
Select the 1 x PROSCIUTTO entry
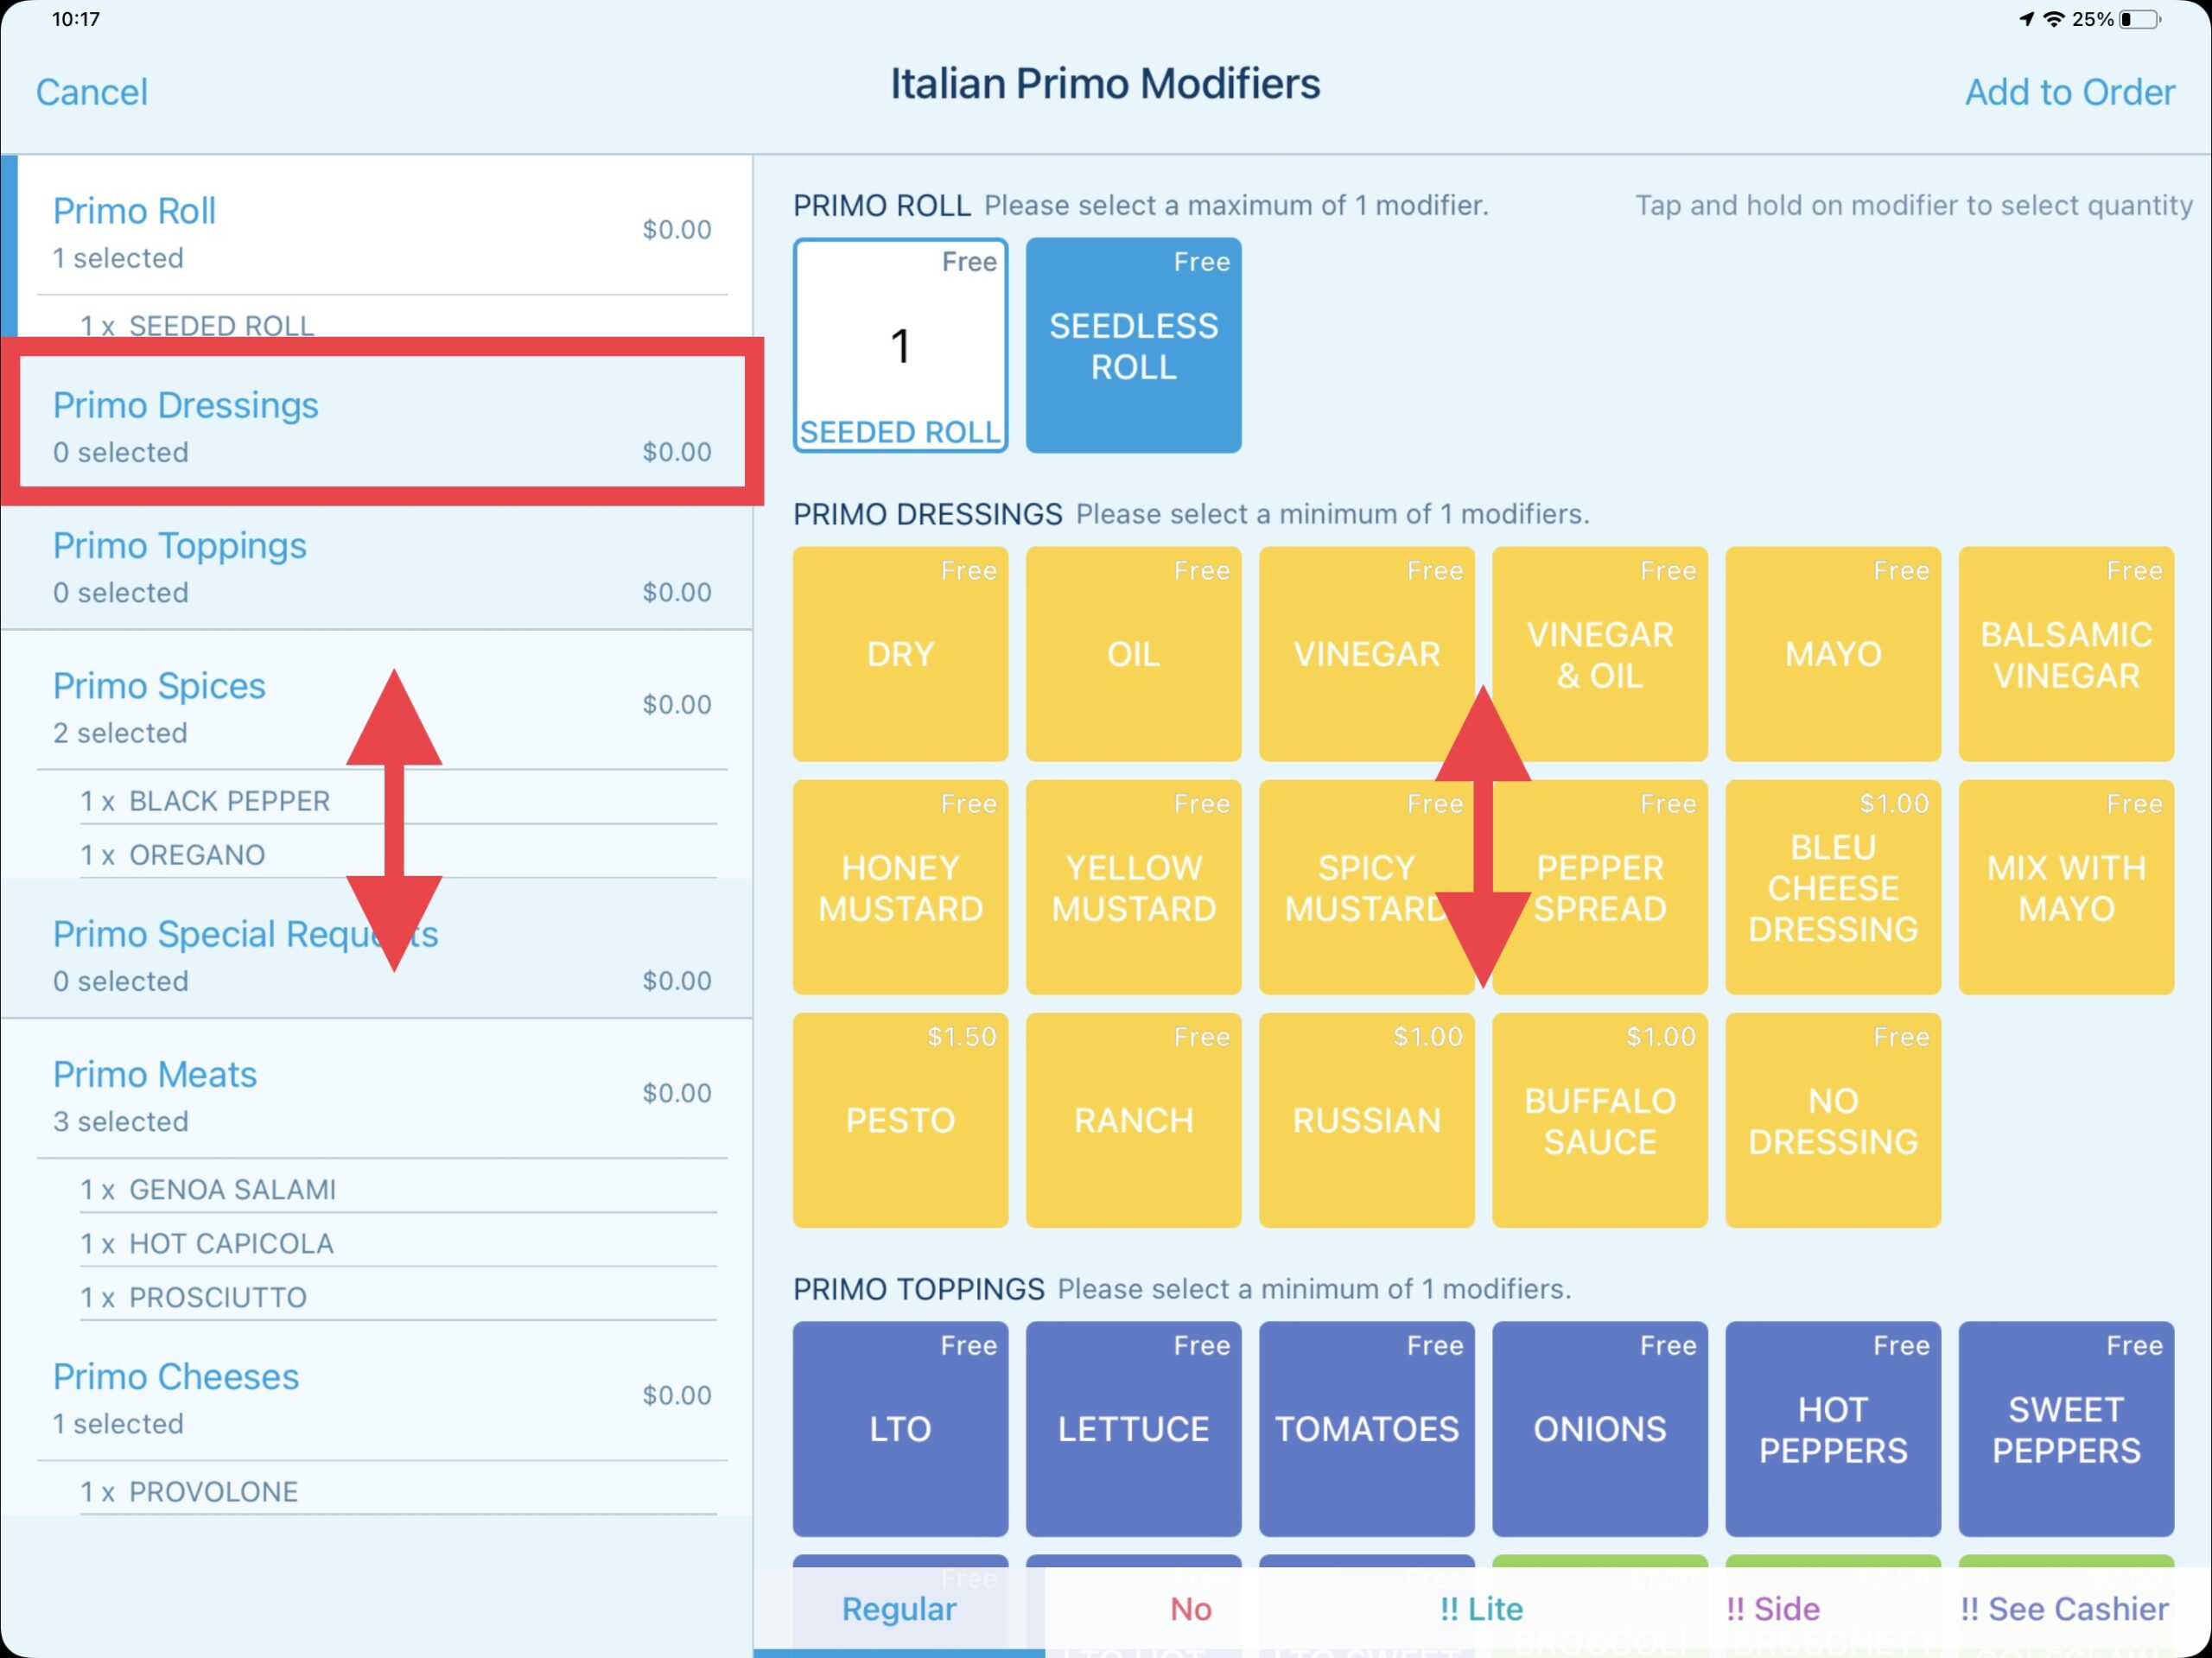coord(398,1296)
